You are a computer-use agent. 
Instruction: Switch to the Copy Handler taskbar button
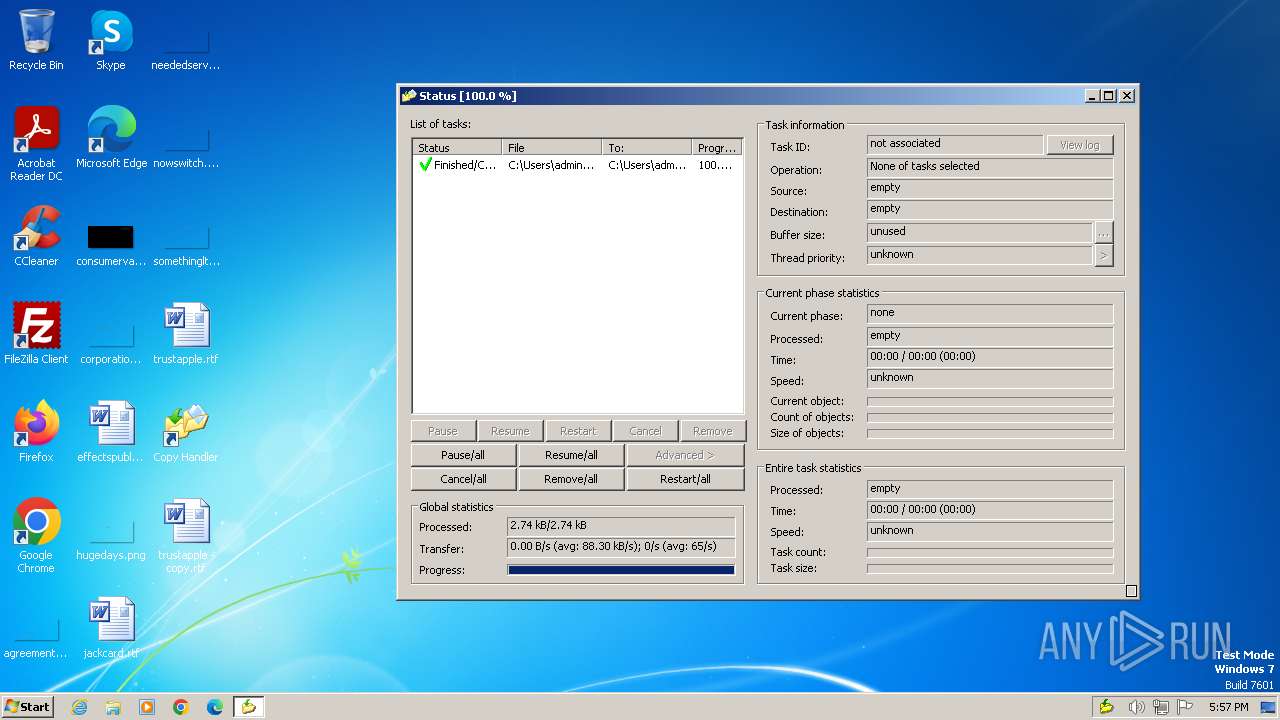[249, 707]
